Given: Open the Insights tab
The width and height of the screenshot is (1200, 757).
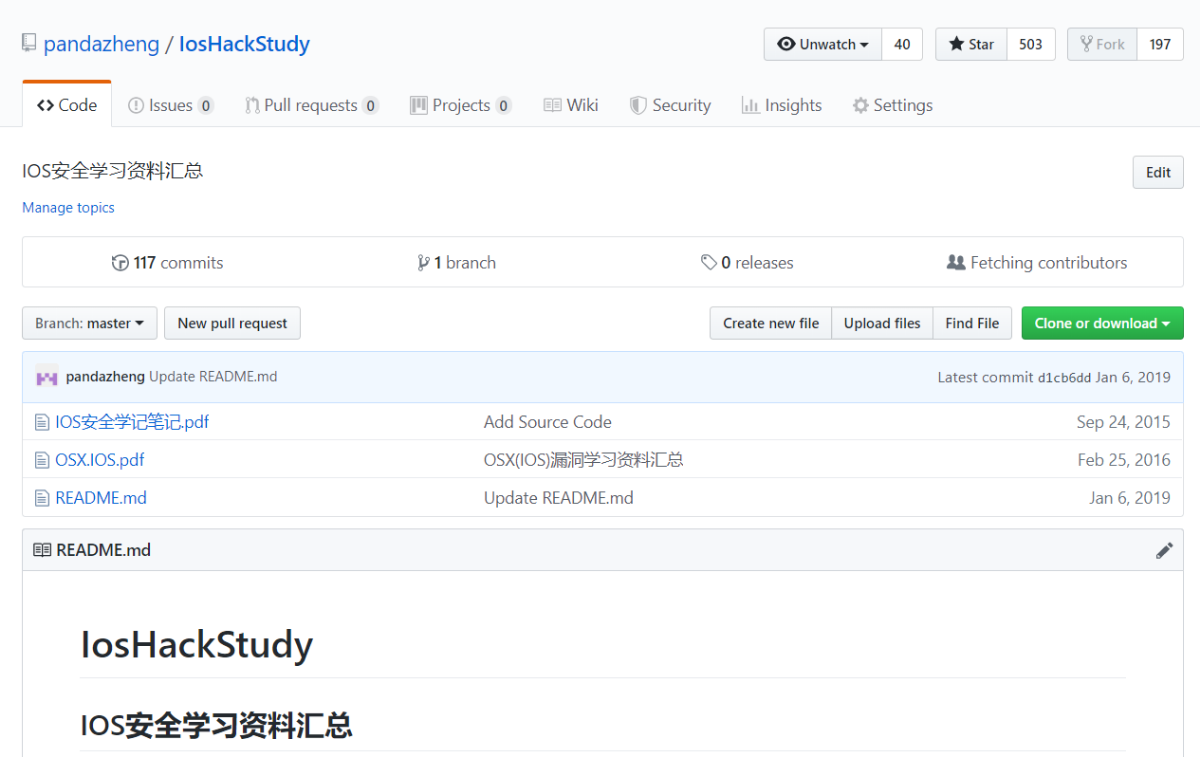Looking at the screenshot, I should (x=782, y=105).
